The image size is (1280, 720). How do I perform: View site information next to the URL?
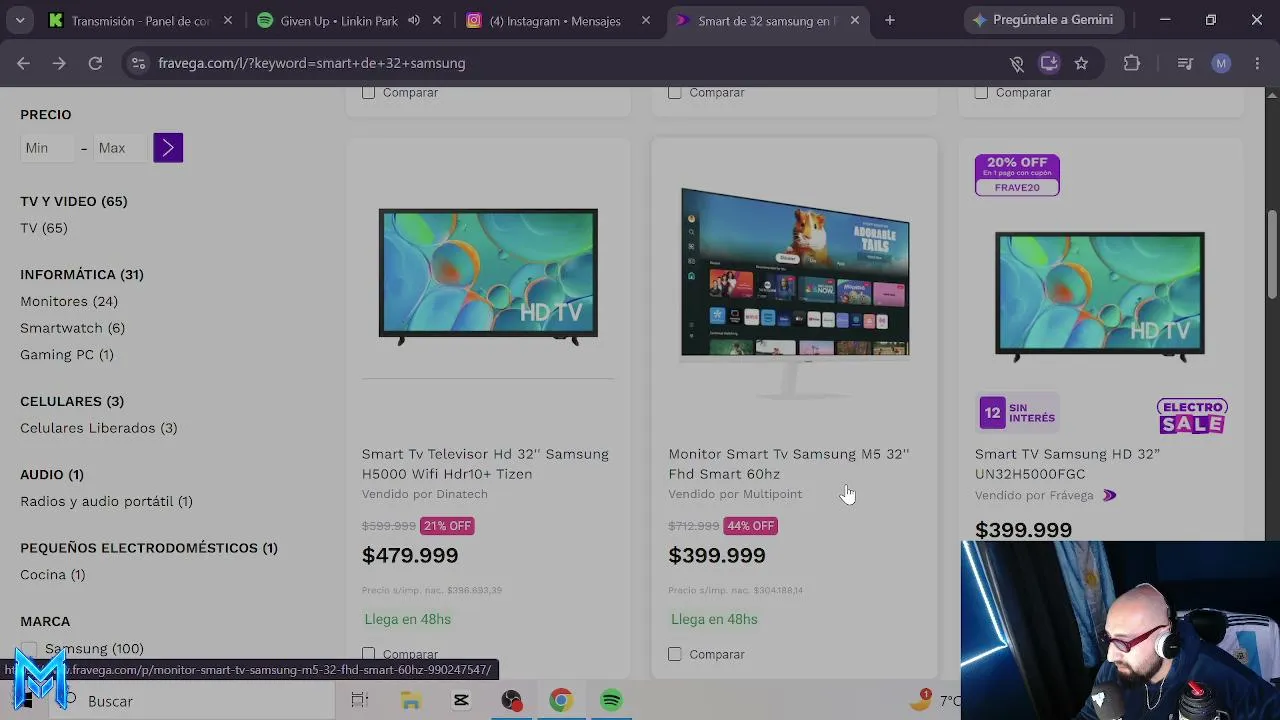[138, 63]
